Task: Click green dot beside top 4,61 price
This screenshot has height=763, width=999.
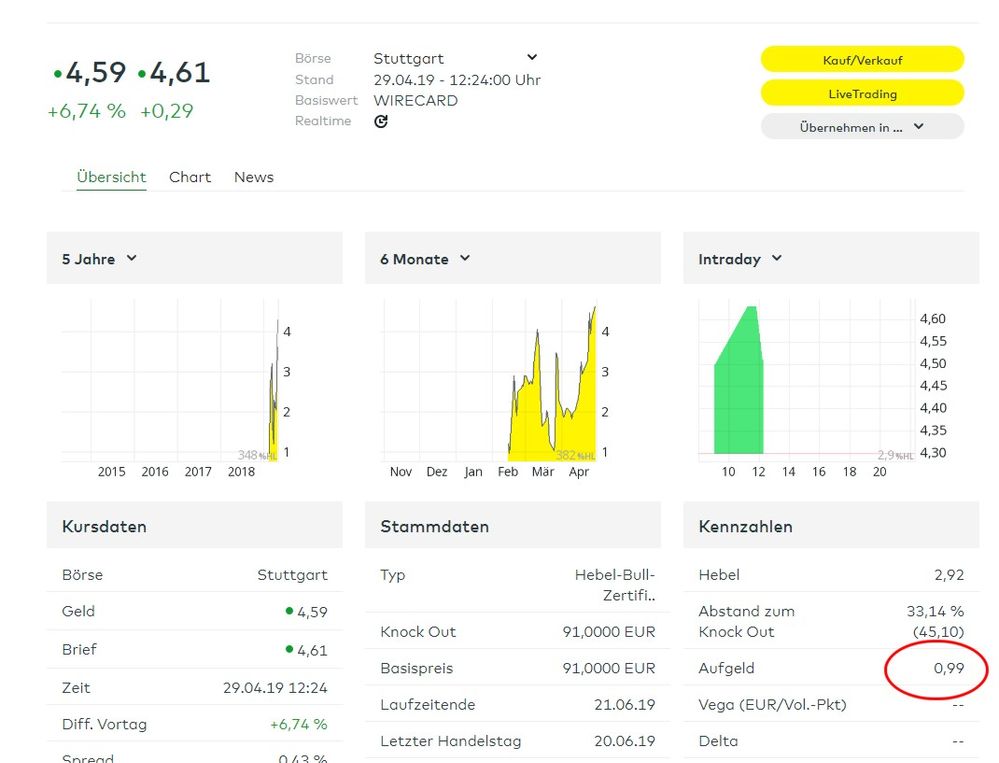Action: [142, 74]
